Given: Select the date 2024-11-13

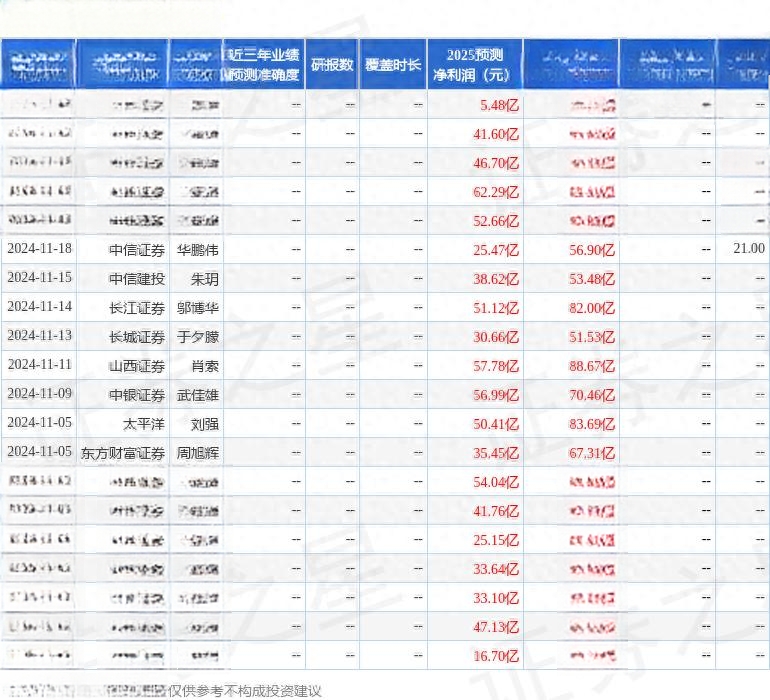Looking at the screenshot, I should 39,336.
